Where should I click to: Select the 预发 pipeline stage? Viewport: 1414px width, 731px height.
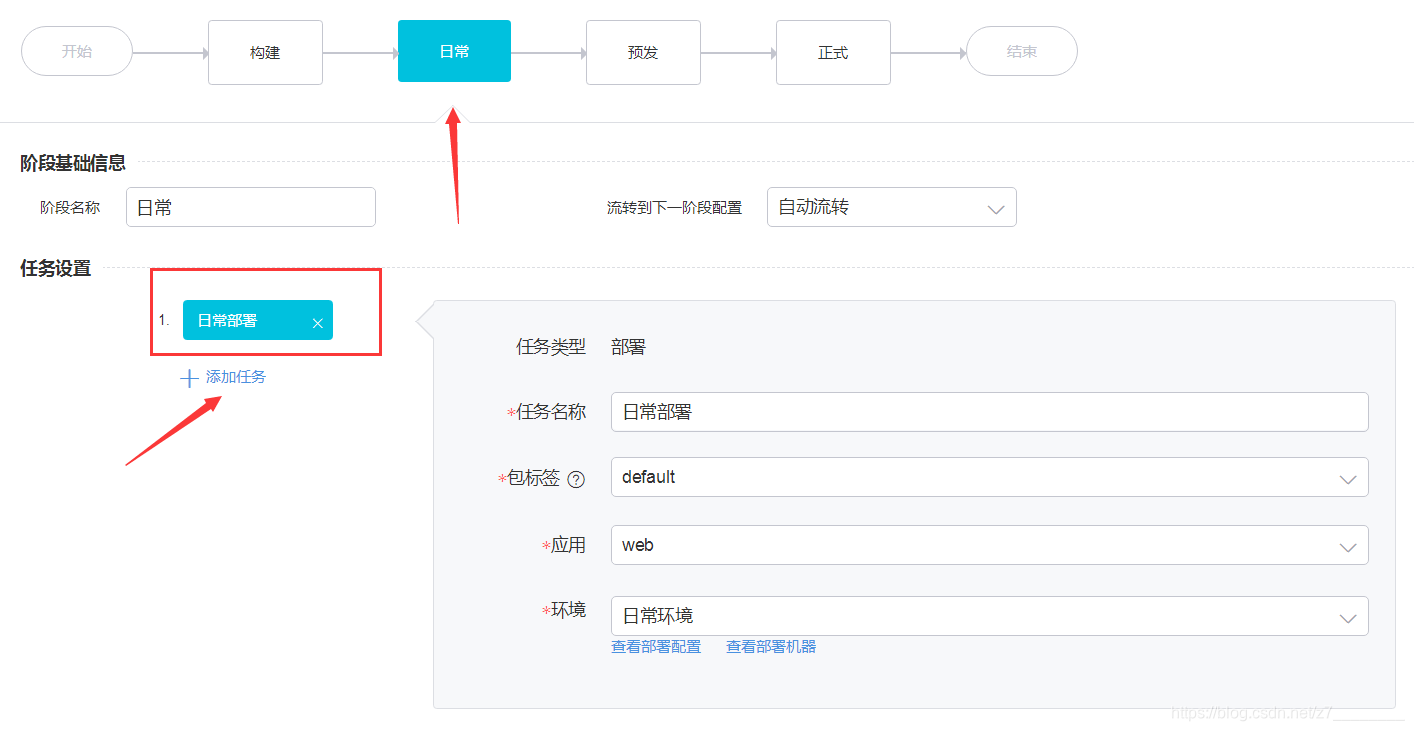[643, 52]
